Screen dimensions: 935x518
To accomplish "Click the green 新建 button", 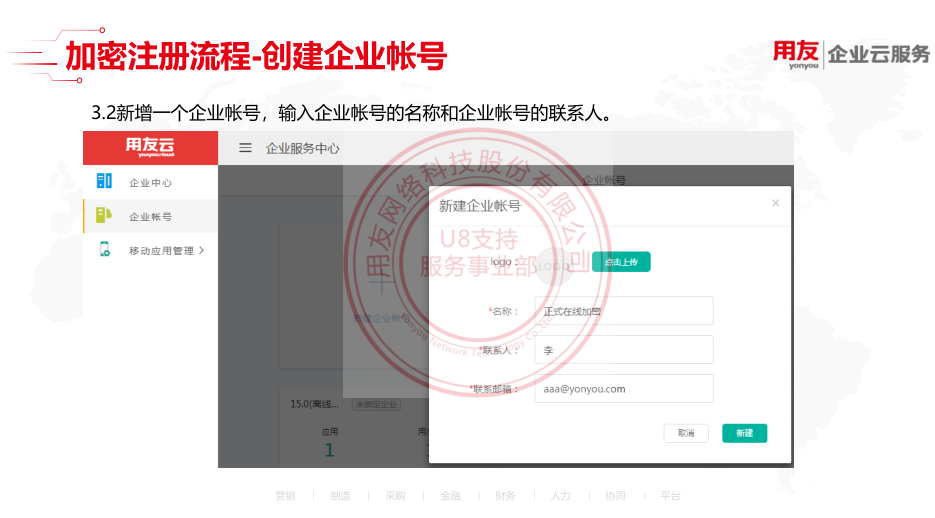I will (x=744, y=433).
